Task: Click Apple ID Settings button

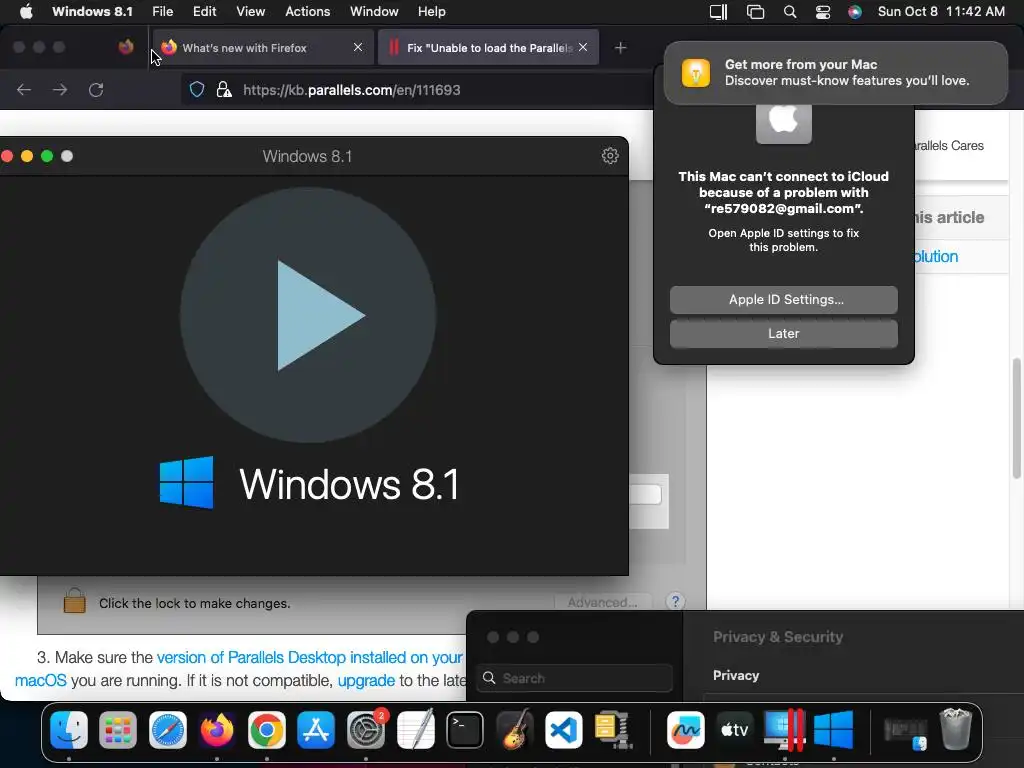Action: coord(784,300)
